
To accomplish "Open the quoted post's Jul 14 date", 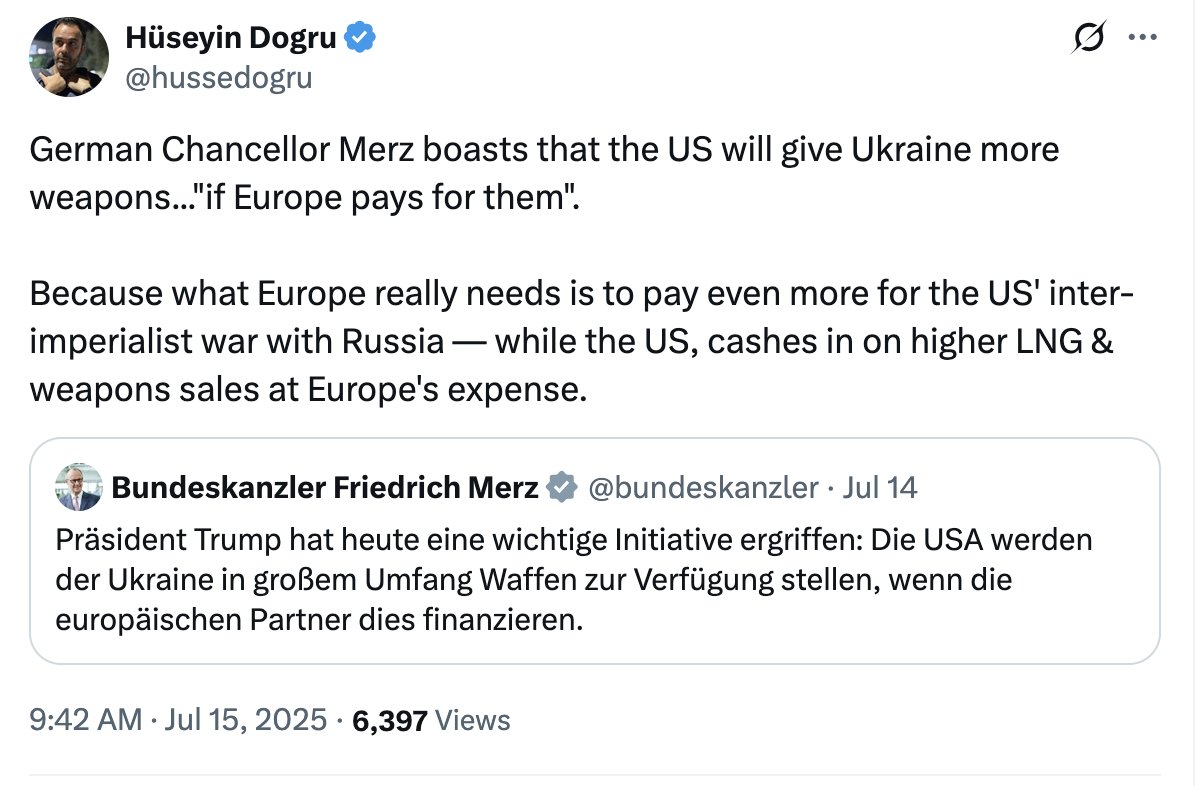I will point(880,487).
